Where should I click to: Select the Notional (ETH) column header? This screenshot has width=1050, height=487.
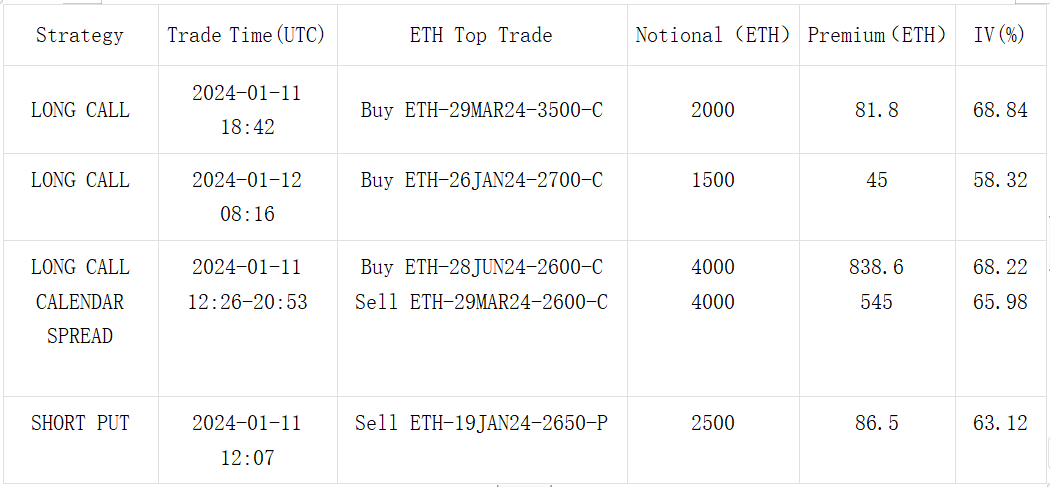click(x=713, y=35)
